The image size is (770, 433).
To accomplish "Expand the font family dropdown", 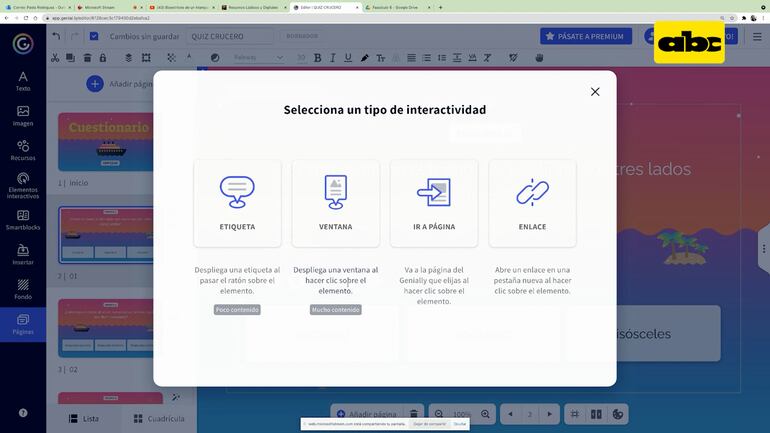I will 258,57.
